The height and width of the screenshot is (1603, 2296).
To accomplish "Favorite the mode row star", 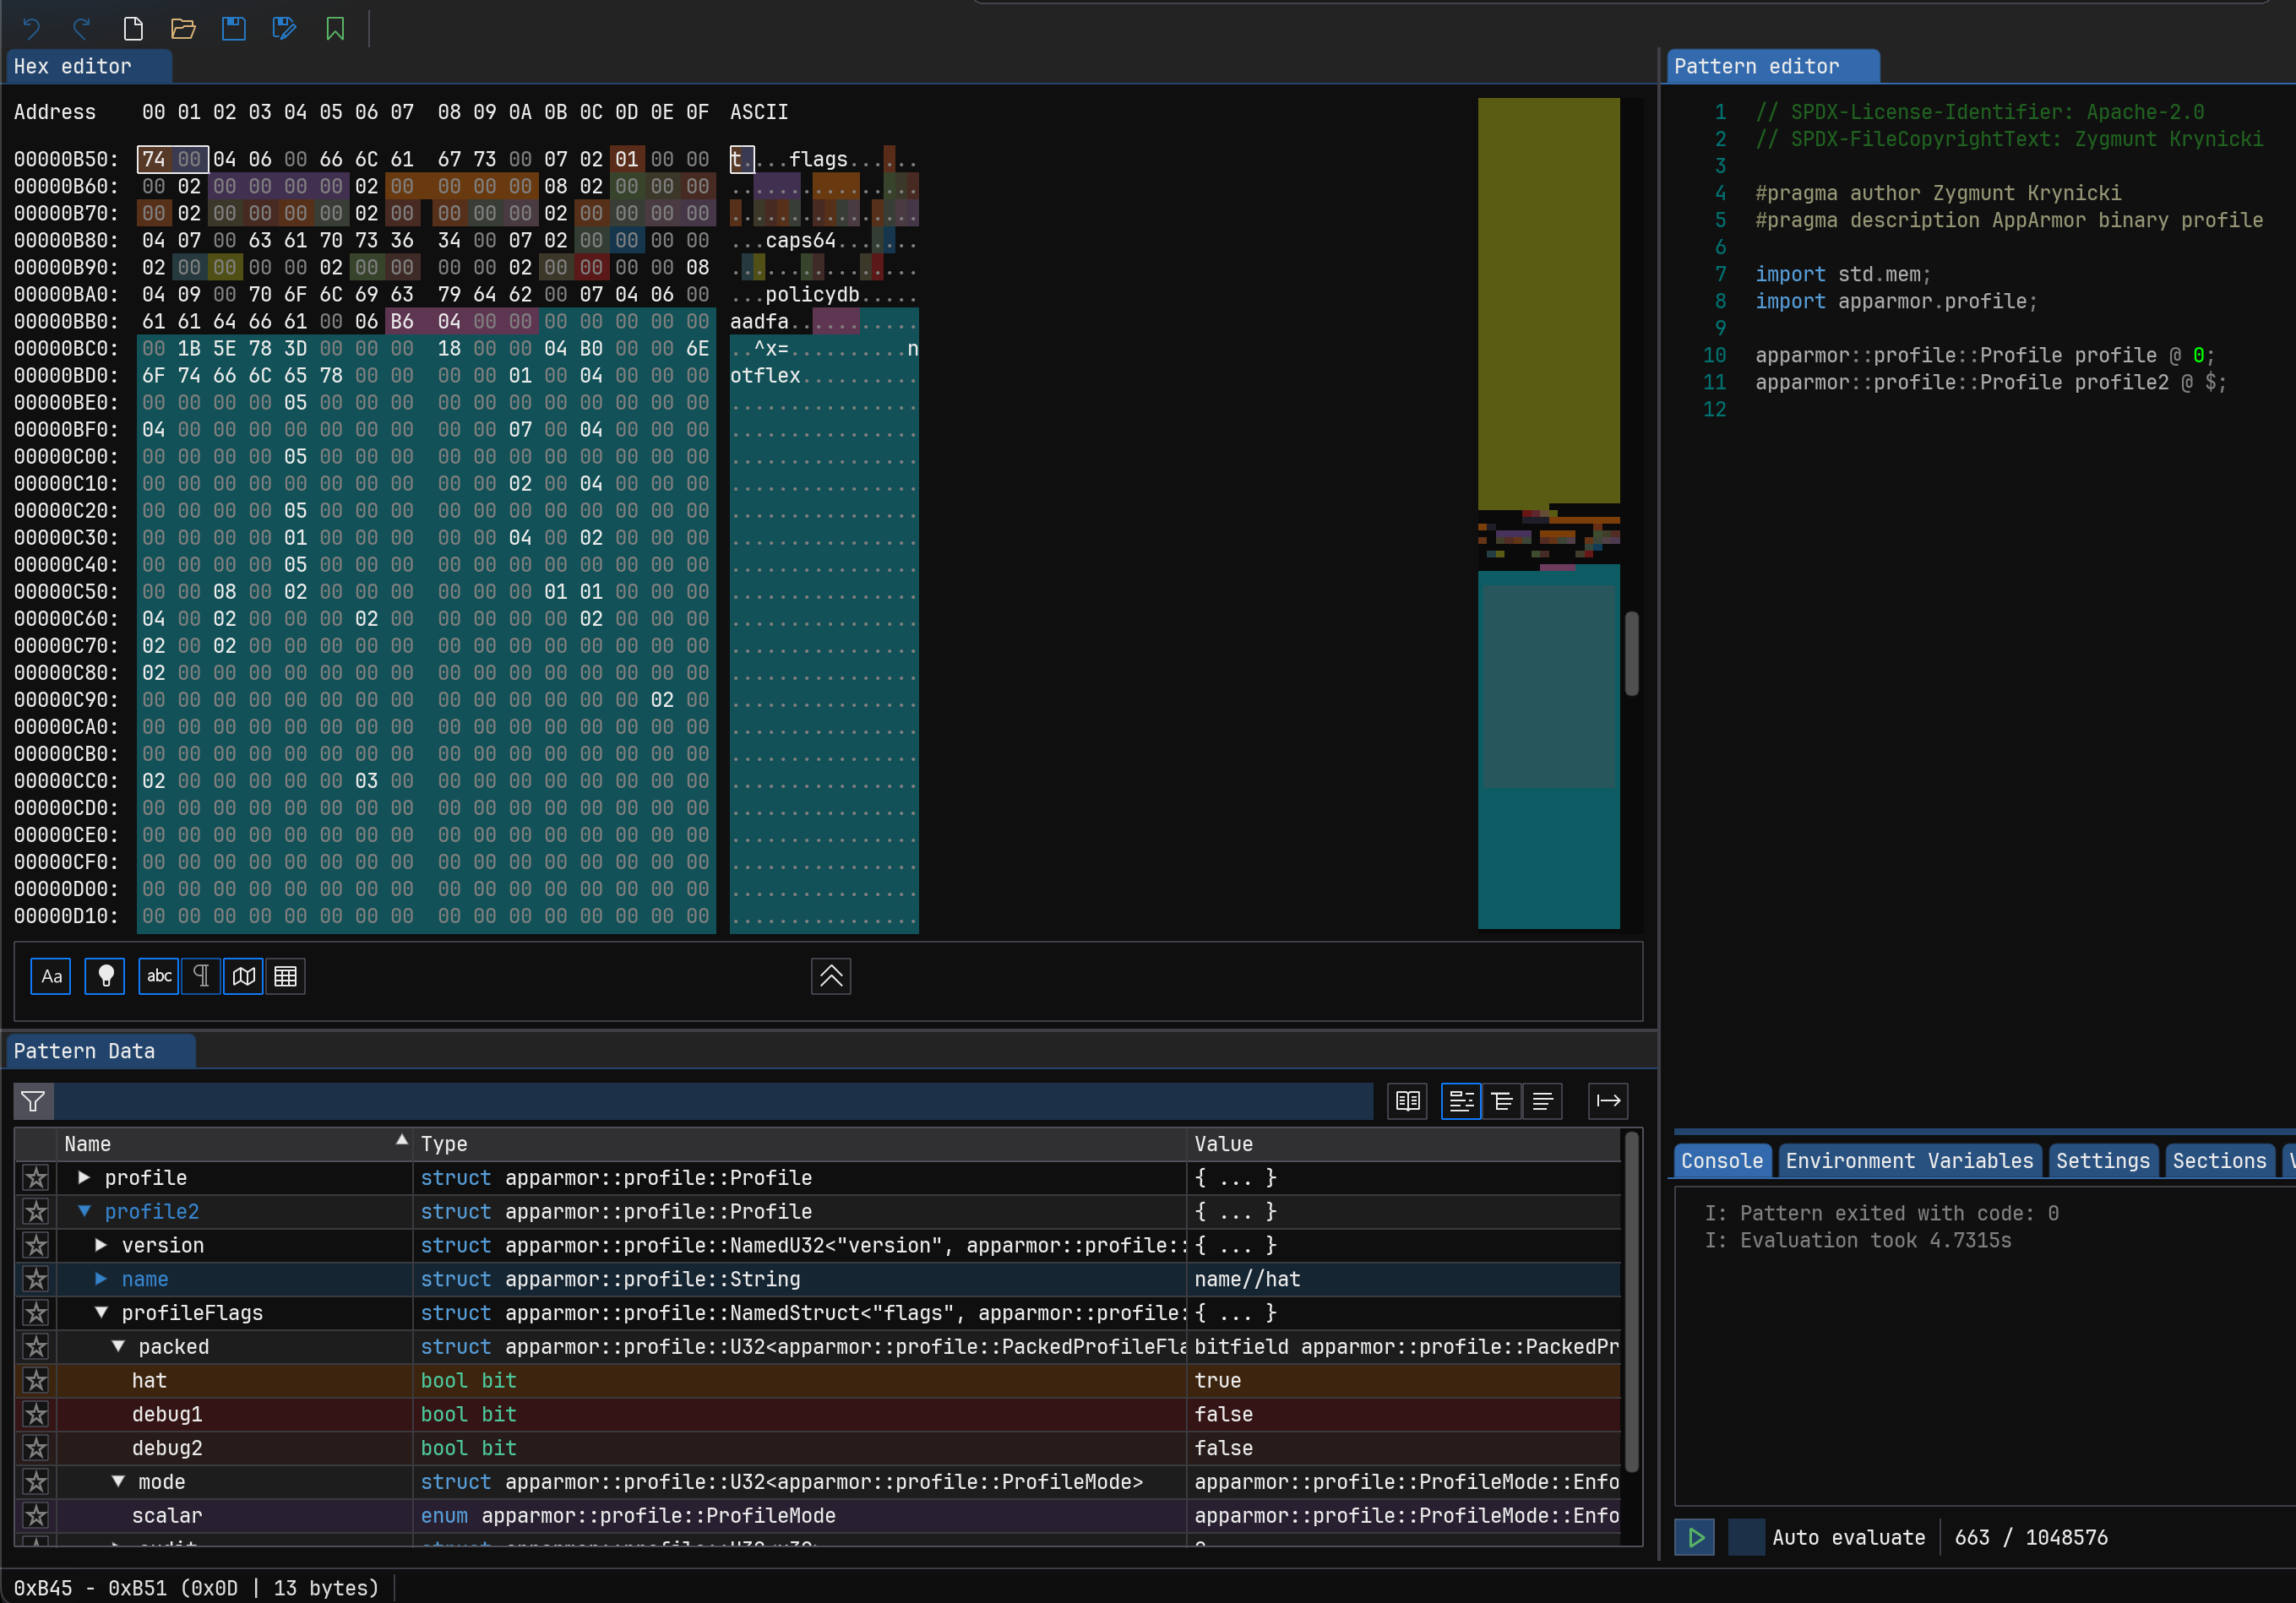I will click(x=36, y=1482).
